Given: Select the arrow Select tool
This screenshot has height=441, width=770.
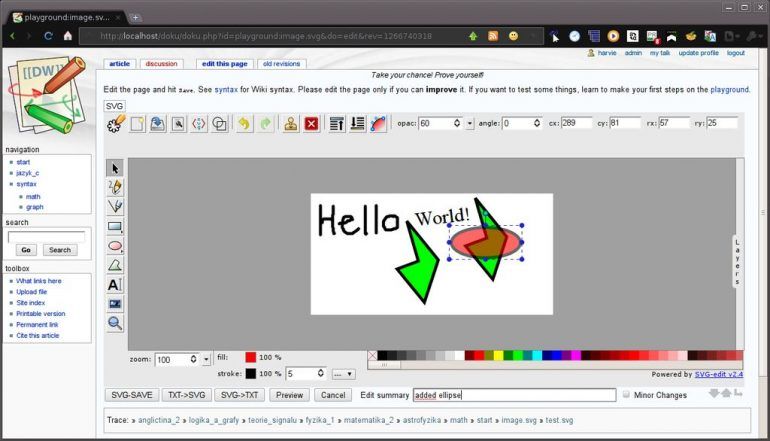Looking at the screenshot, I should pos(115,168).
